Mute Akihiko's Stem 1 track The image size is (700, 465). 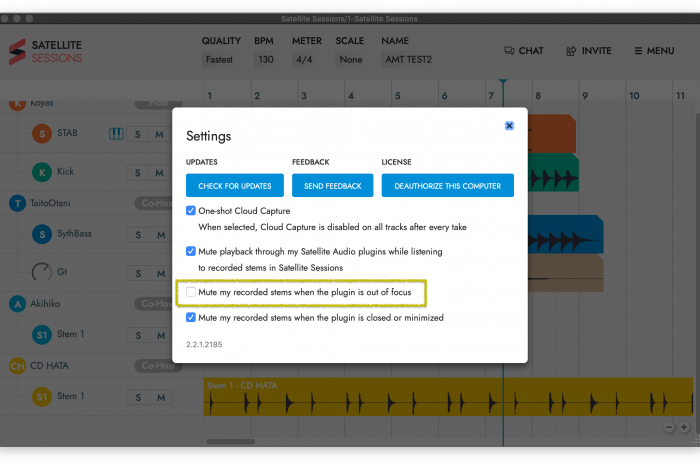(x=161, y=335)
